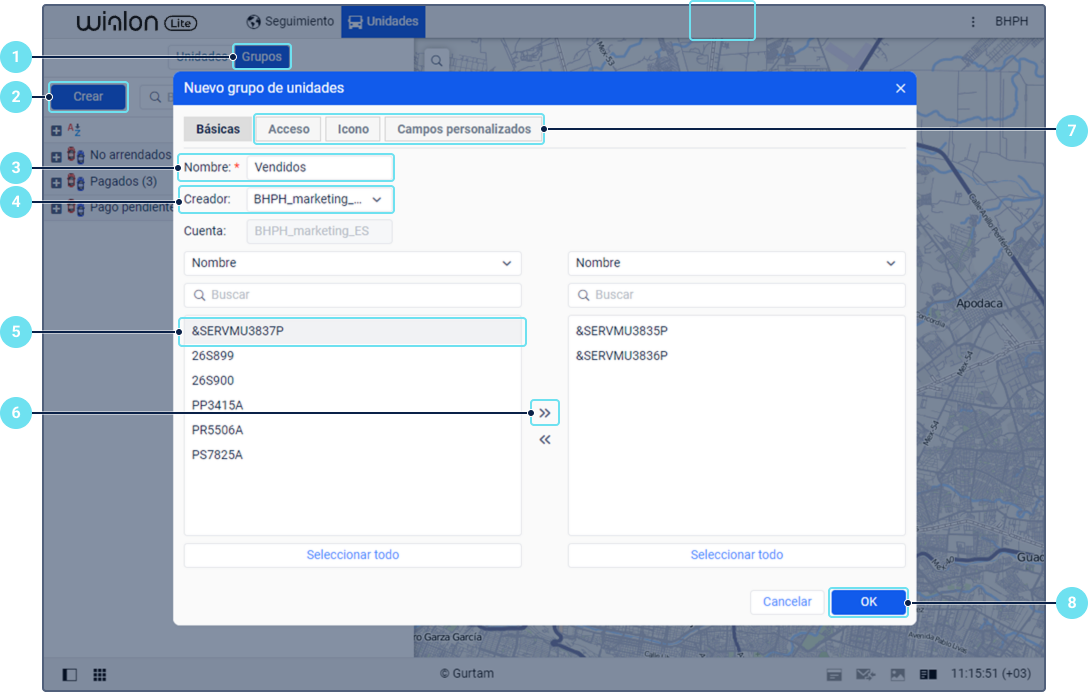Click the add-to-group double right arrow
Viewport: 1088px width, 692px height.
pyautogui.click(x=545, y=413)
